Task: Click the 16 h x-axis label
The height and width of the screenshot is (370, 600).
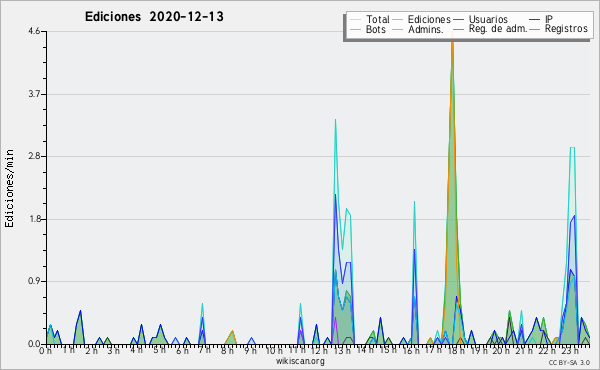Action: [410, 351]
